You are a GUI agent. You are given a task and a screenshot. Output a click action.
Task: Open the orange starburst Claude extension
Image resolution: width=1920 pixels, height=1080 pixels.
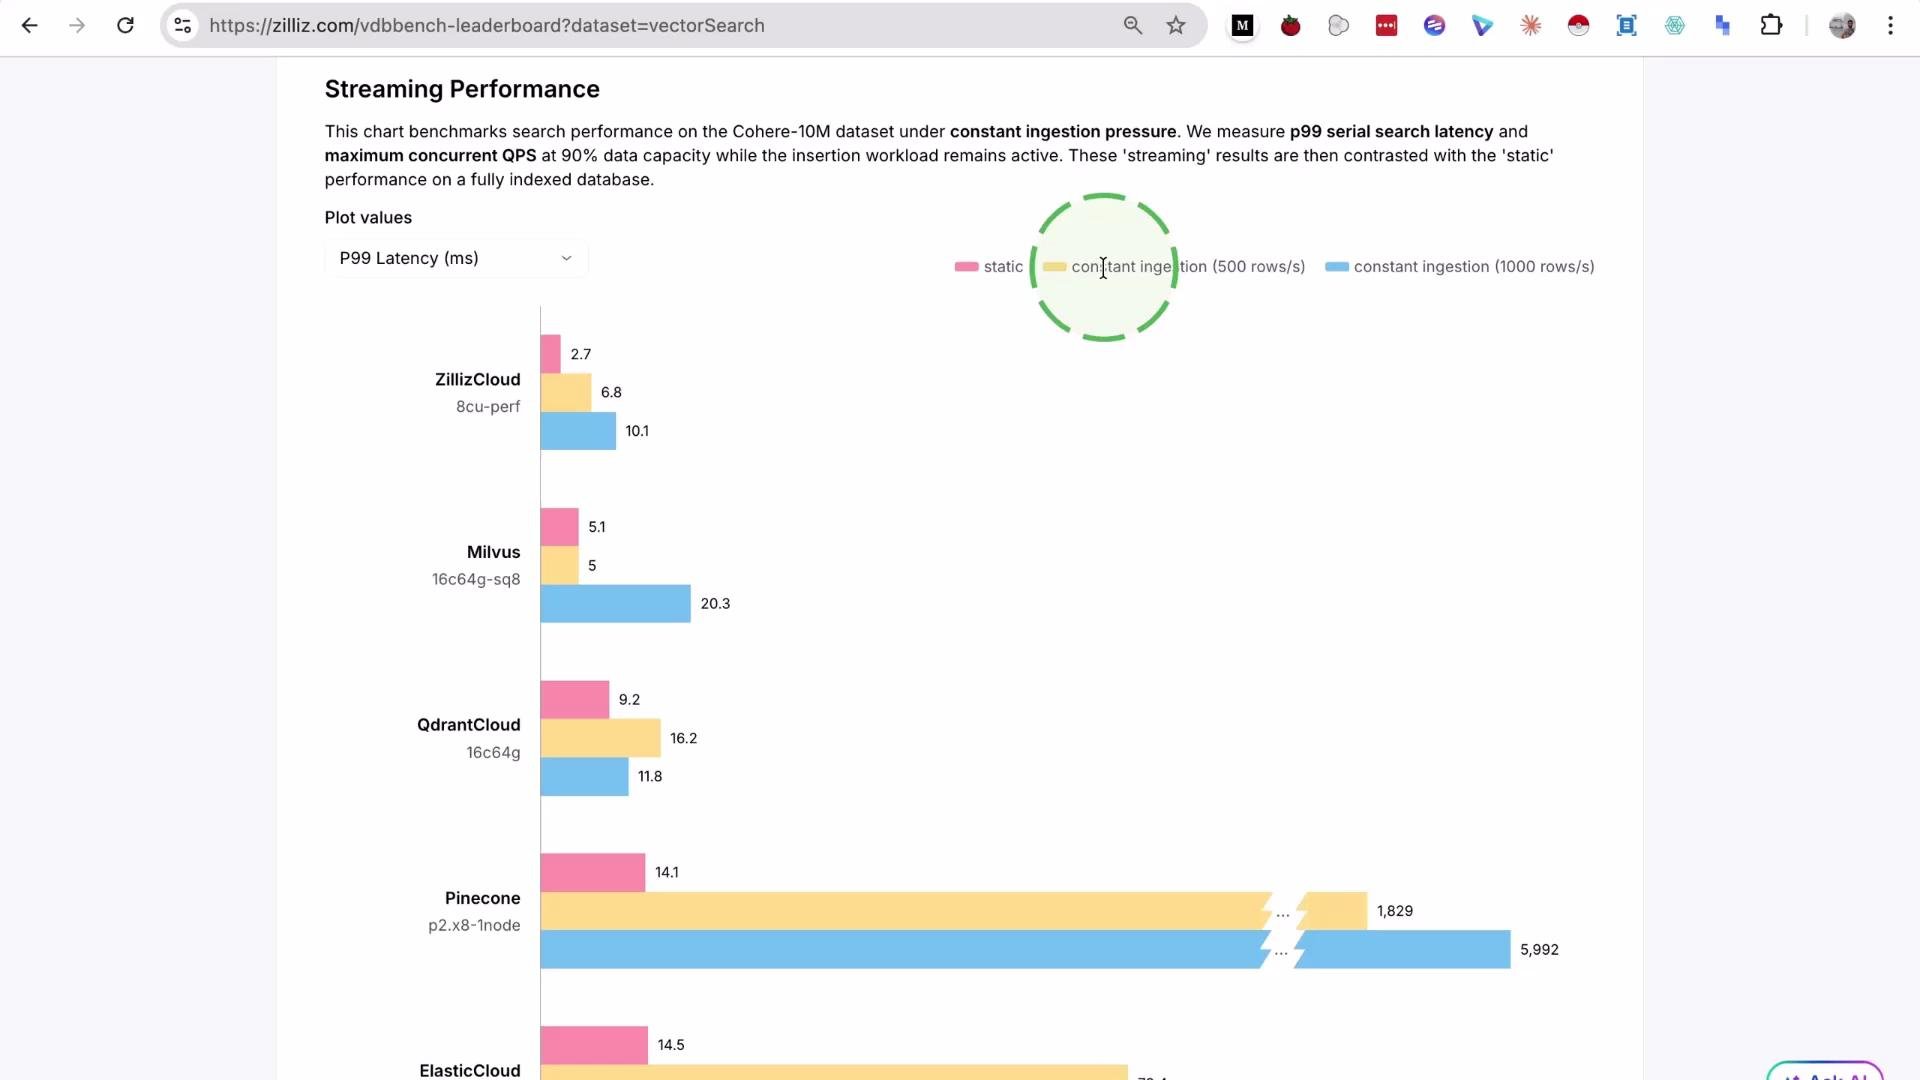point(1531,26)
